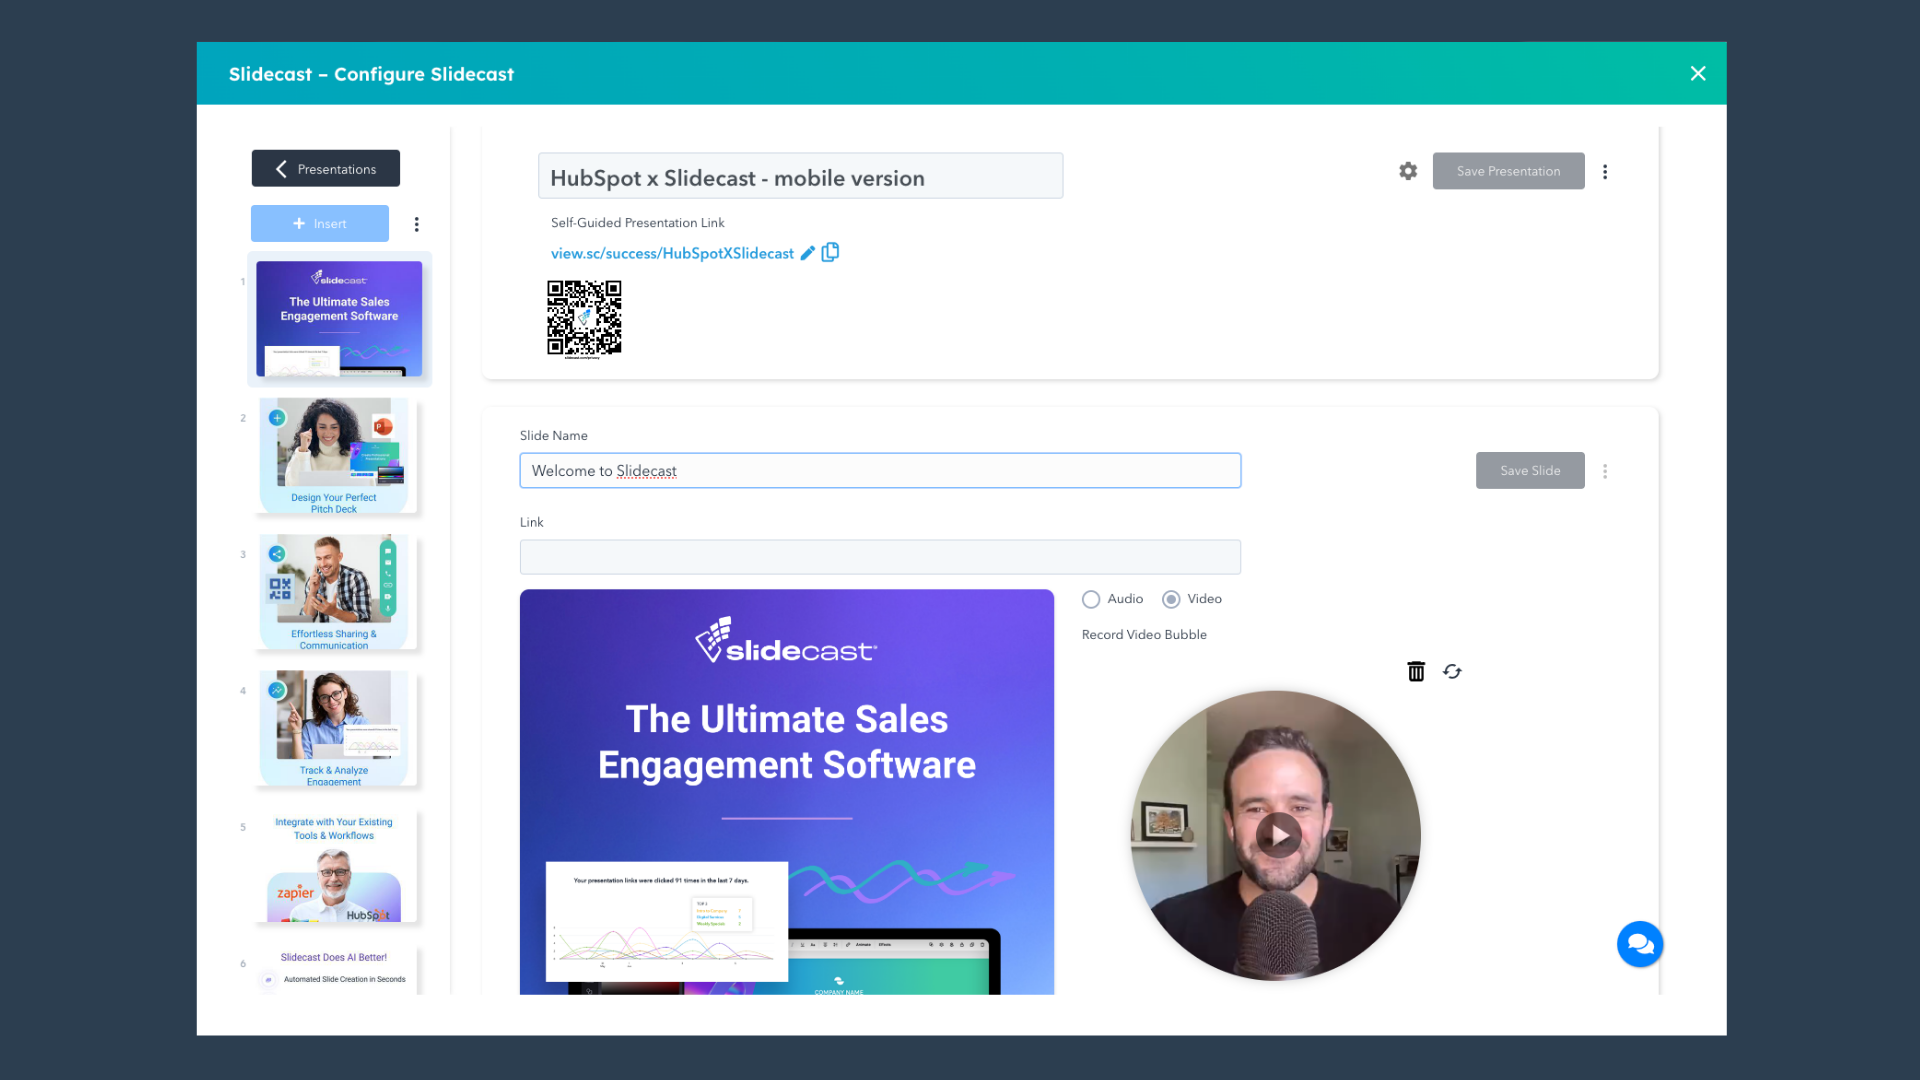Delete the recorded video bubble
Viewport: 1920px width, 1080px height.
[x=1416, y=672]
